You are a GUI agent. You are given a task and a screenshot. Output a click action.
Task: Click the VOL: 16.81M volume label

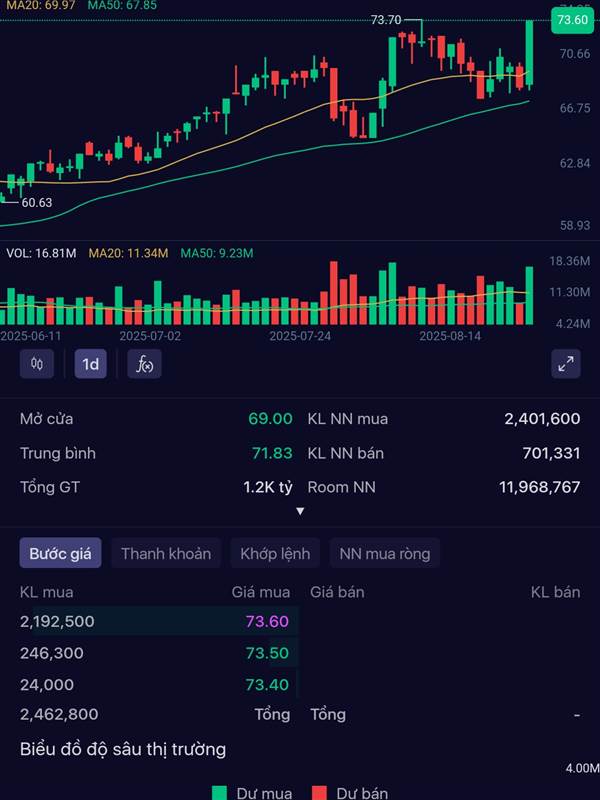(x=41, y=253)
